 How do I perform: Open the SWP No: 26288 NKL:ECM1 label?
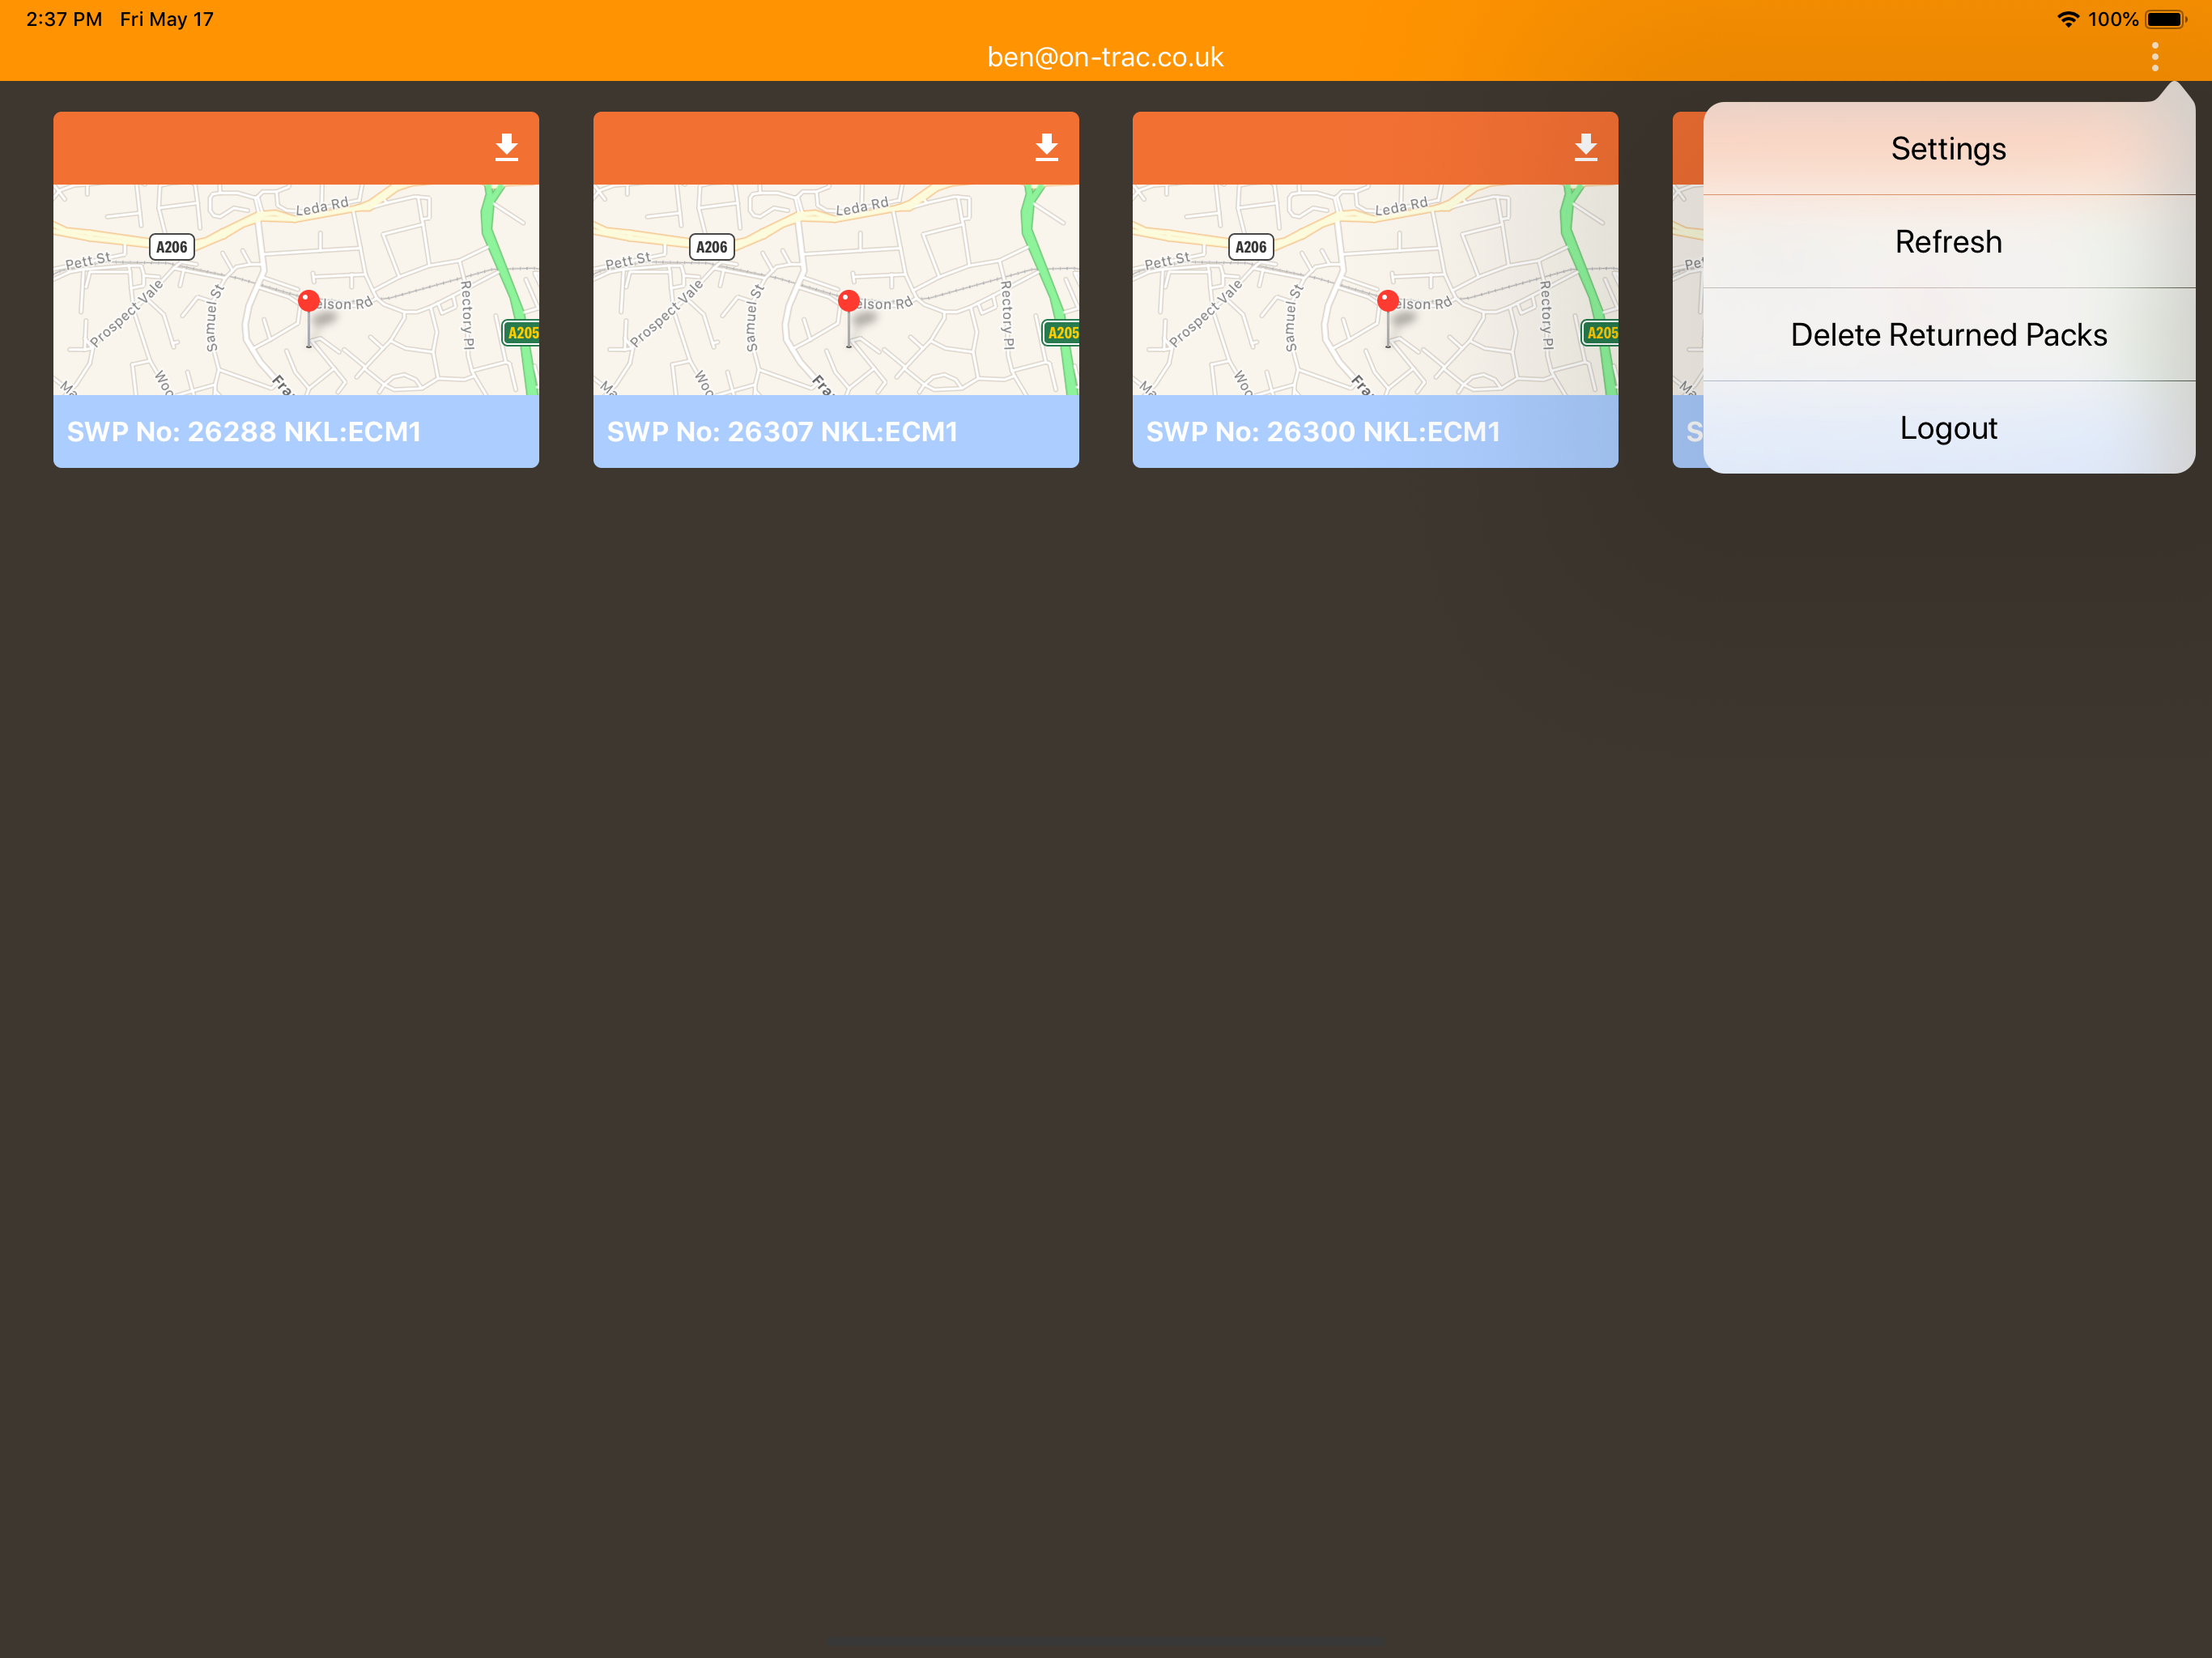244,431
